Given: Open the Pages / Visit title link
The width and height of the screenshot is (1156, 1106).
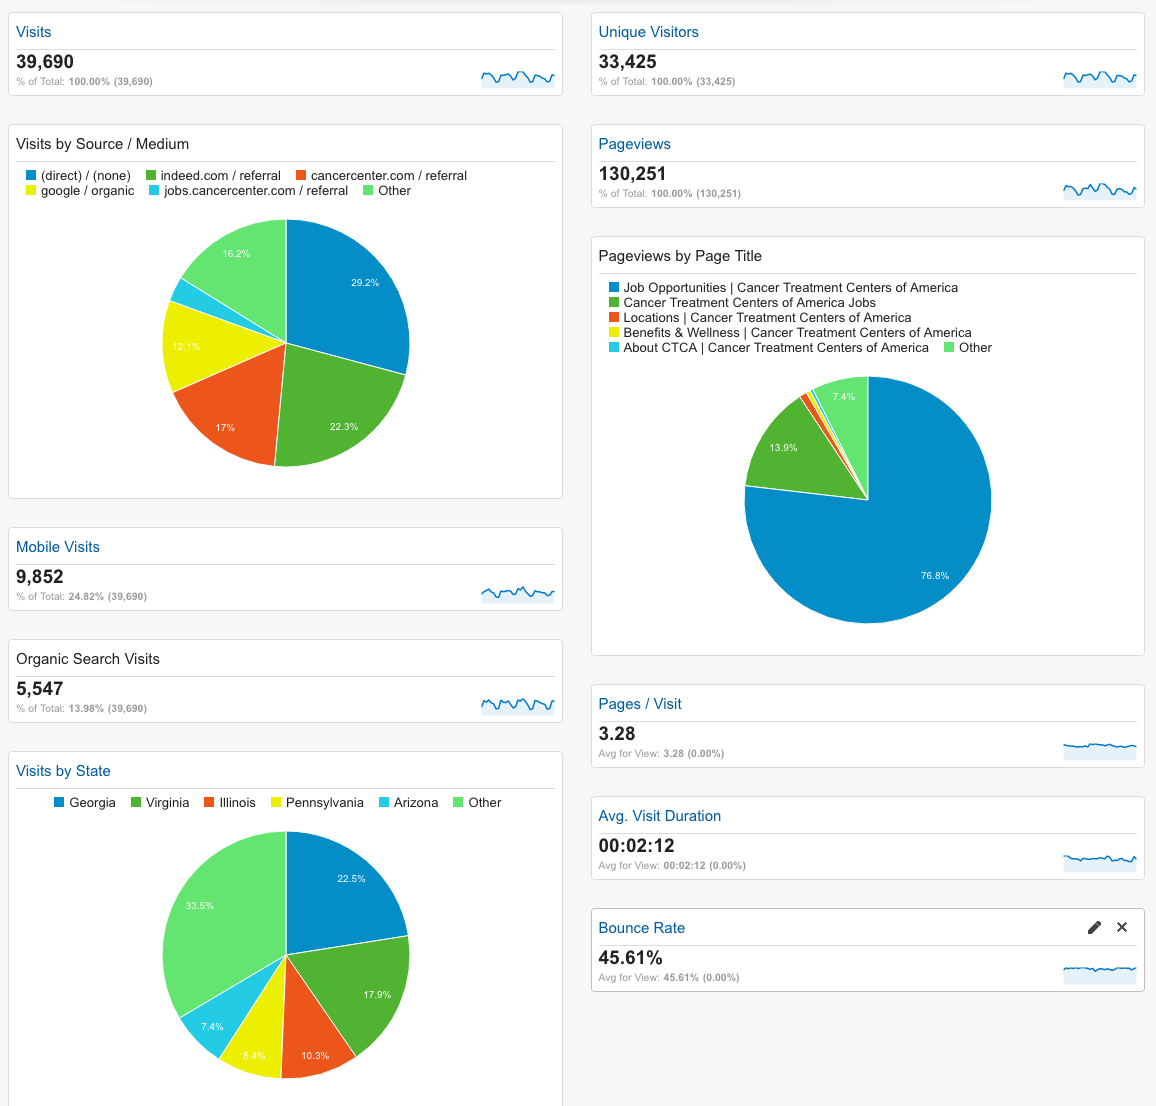Looking at the screenshot, I should [x=639, y=704].
